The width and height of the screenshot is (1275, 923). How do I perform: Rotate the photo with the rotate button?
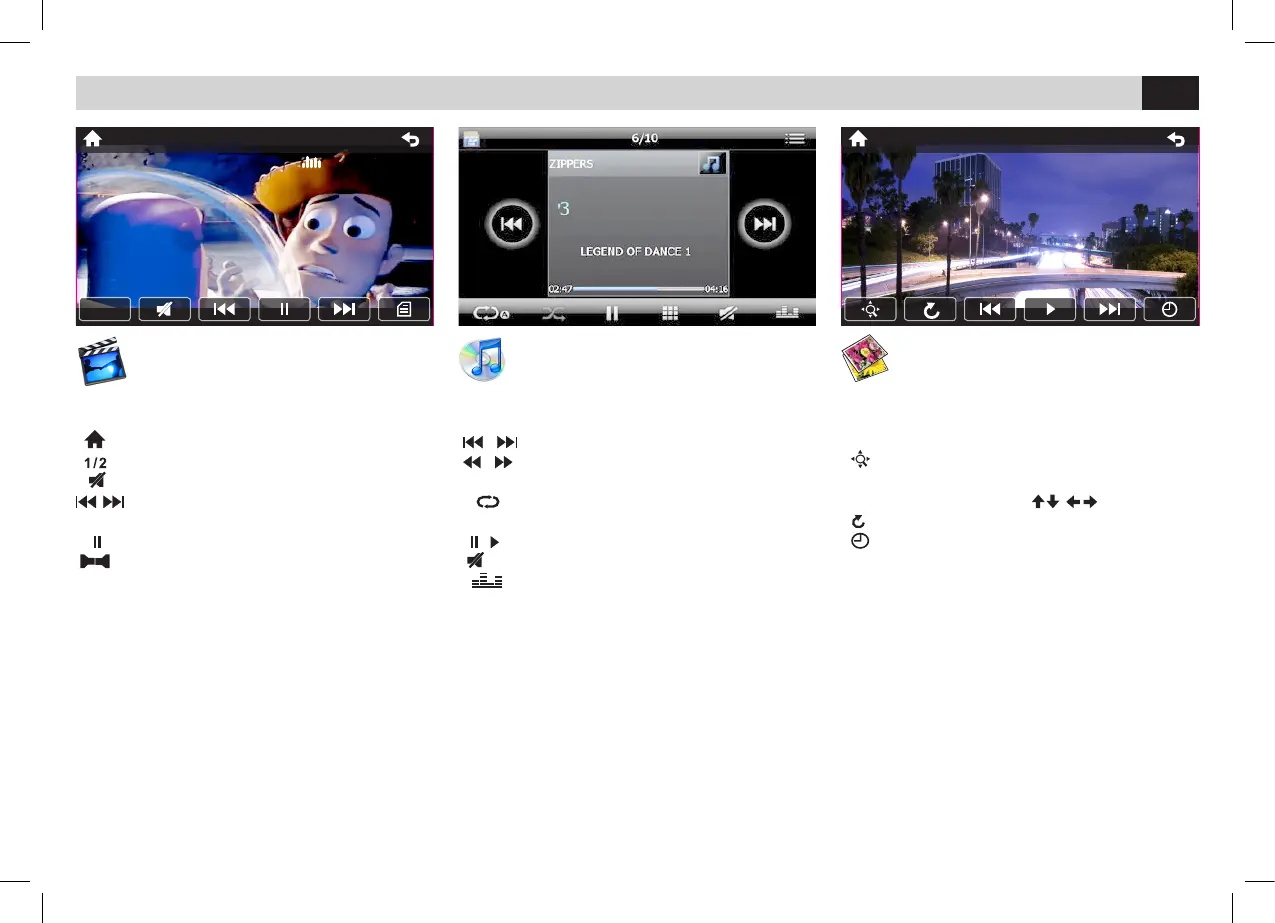click(x=930, y=310)
